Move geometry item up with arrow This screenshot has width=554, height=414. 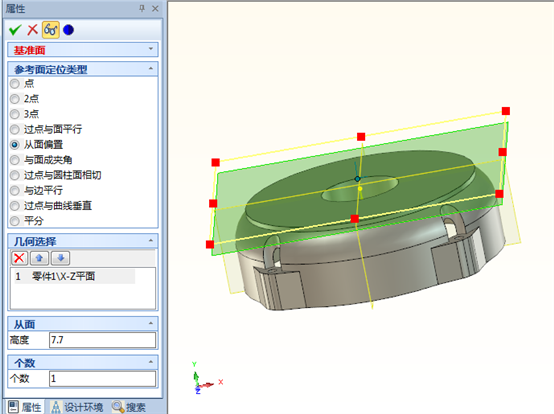(39, 258)
